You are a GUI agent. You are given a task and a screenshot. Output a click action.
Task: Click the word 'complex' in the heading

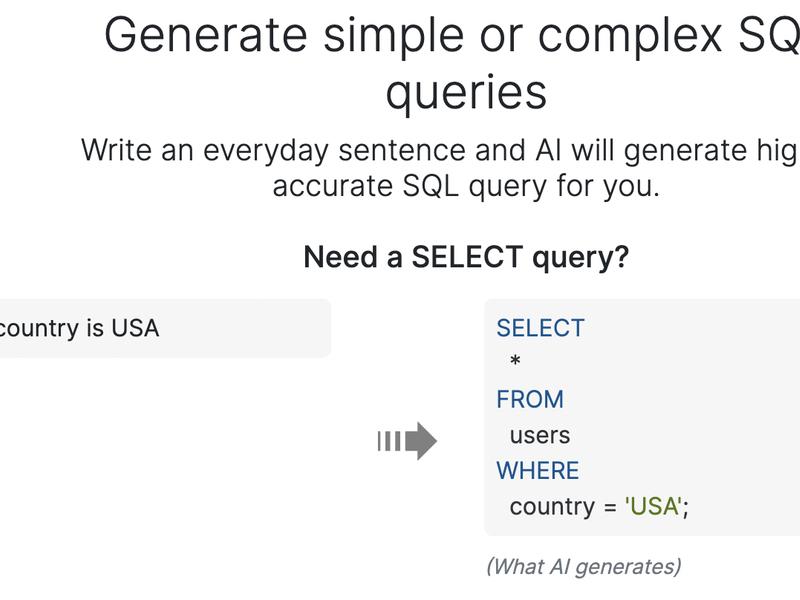pyautogui.click(x=630, y=37)
